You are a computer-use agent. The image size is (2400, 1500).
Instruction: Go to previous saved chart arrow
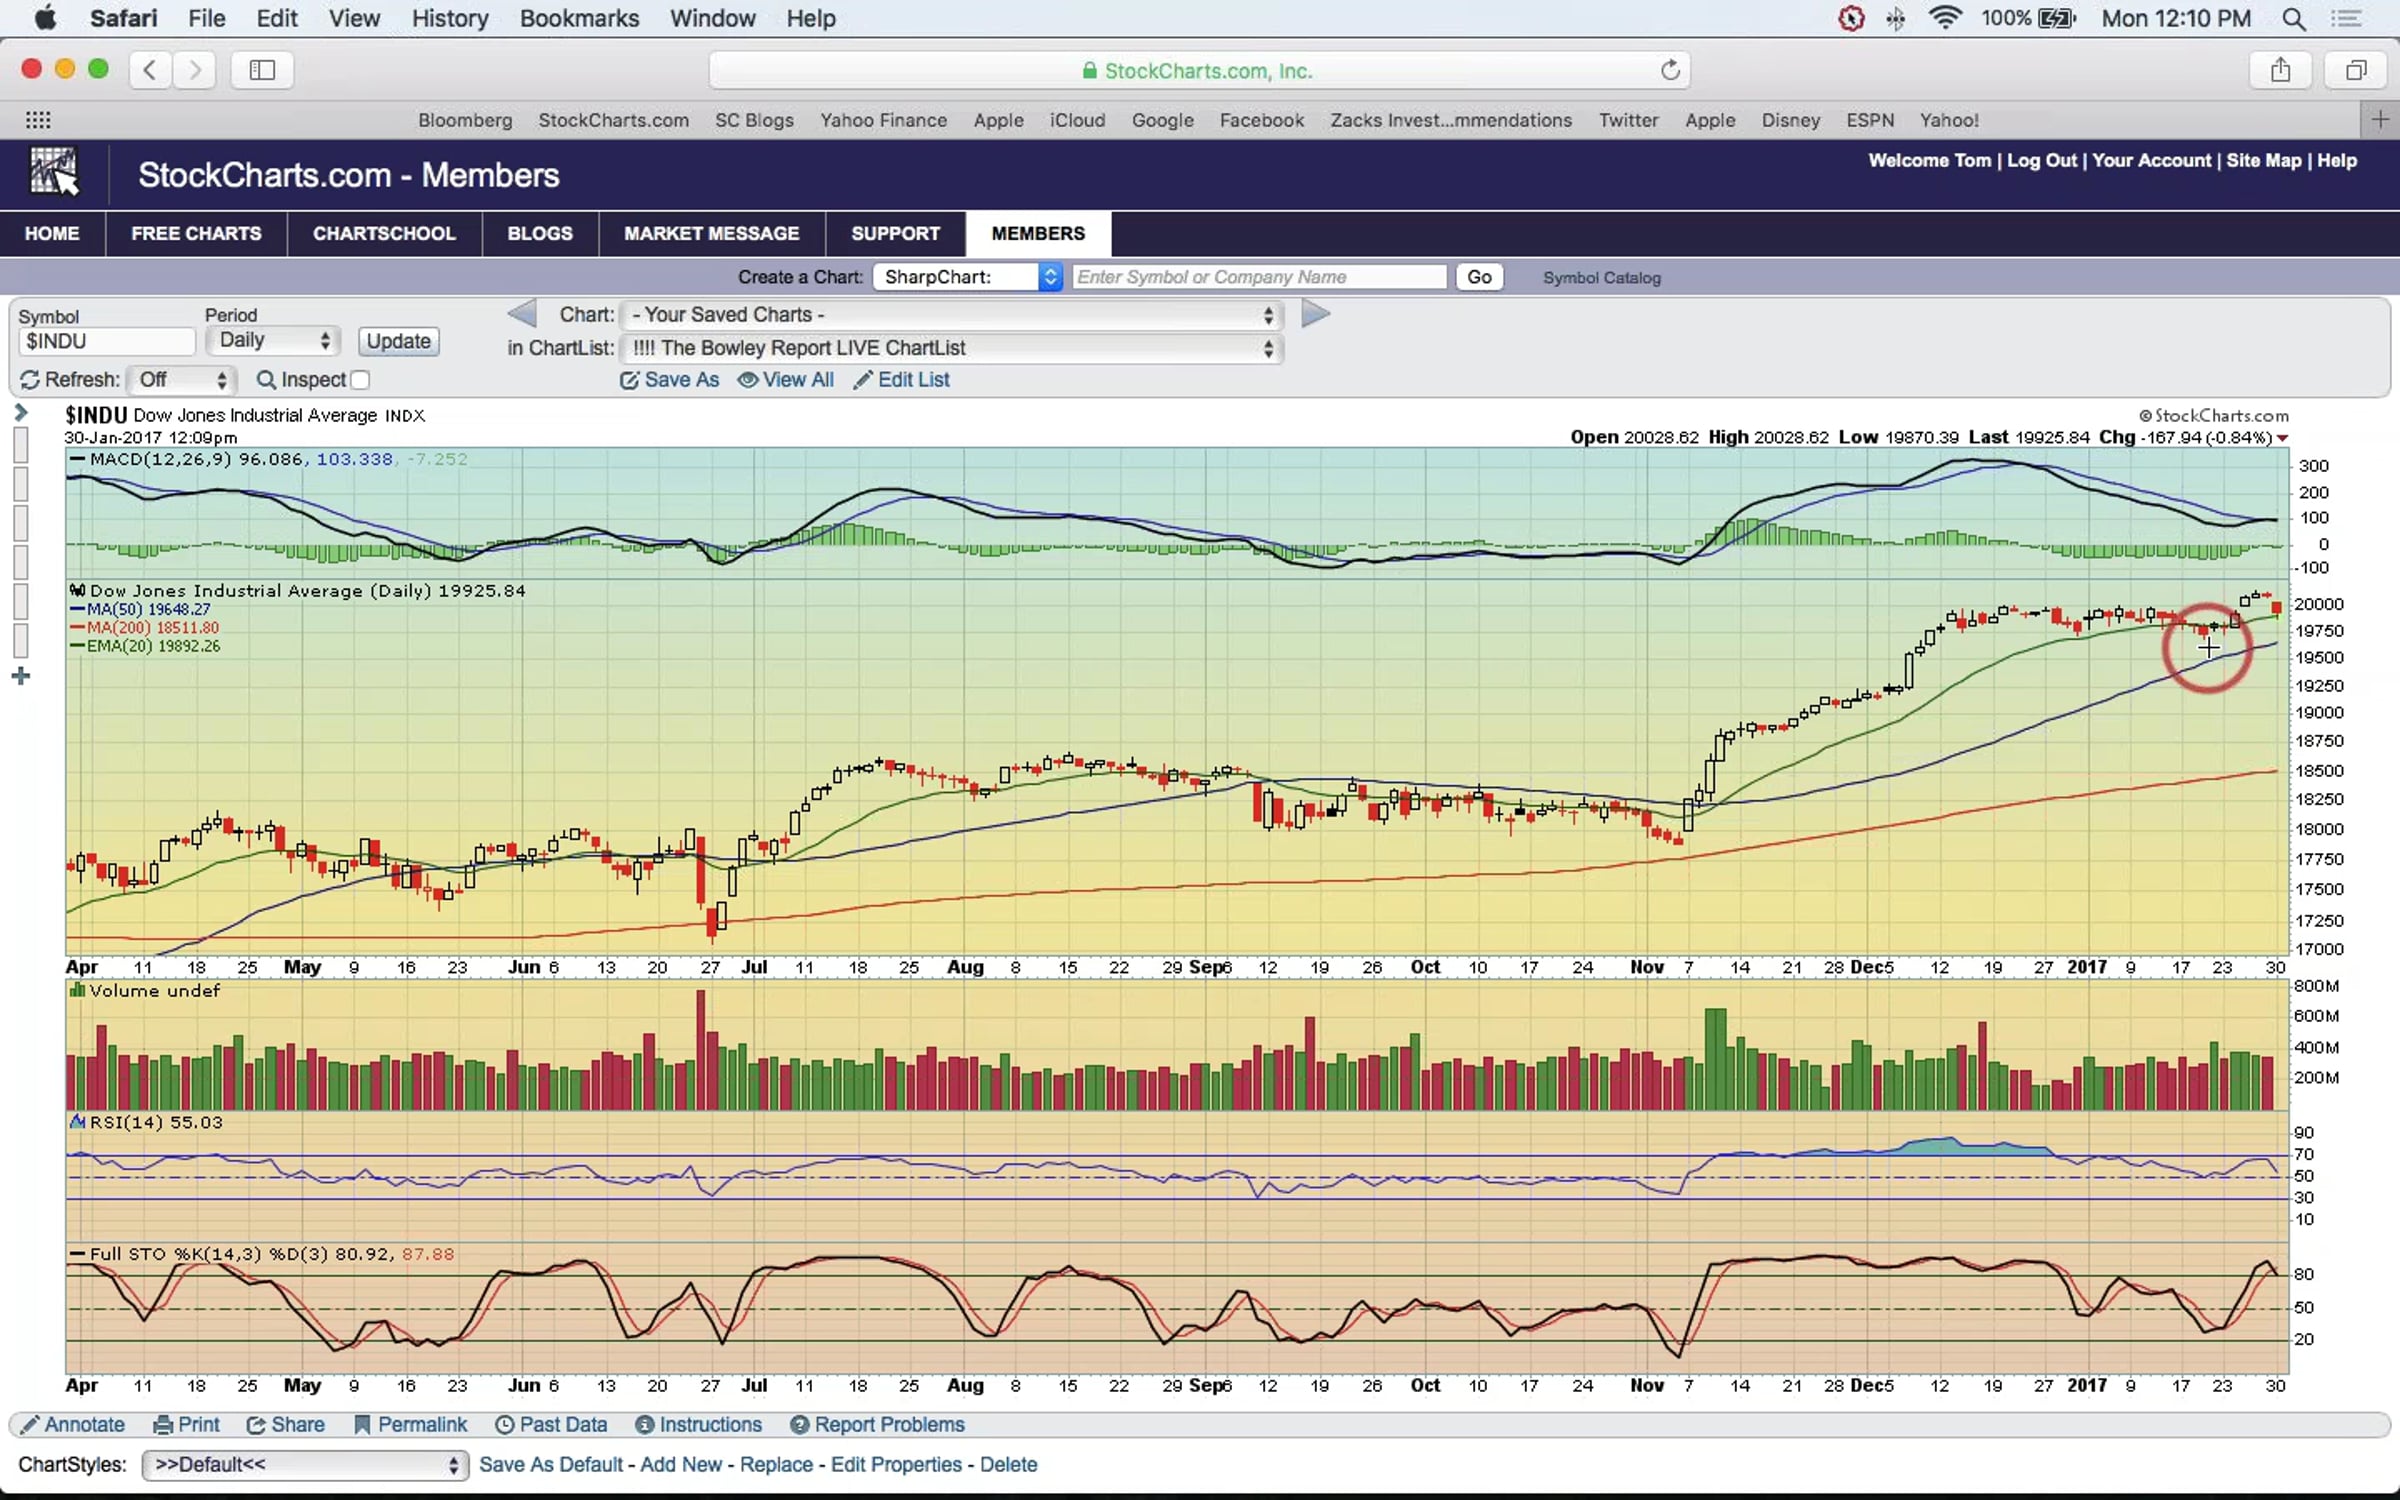(x=521, y=314)
